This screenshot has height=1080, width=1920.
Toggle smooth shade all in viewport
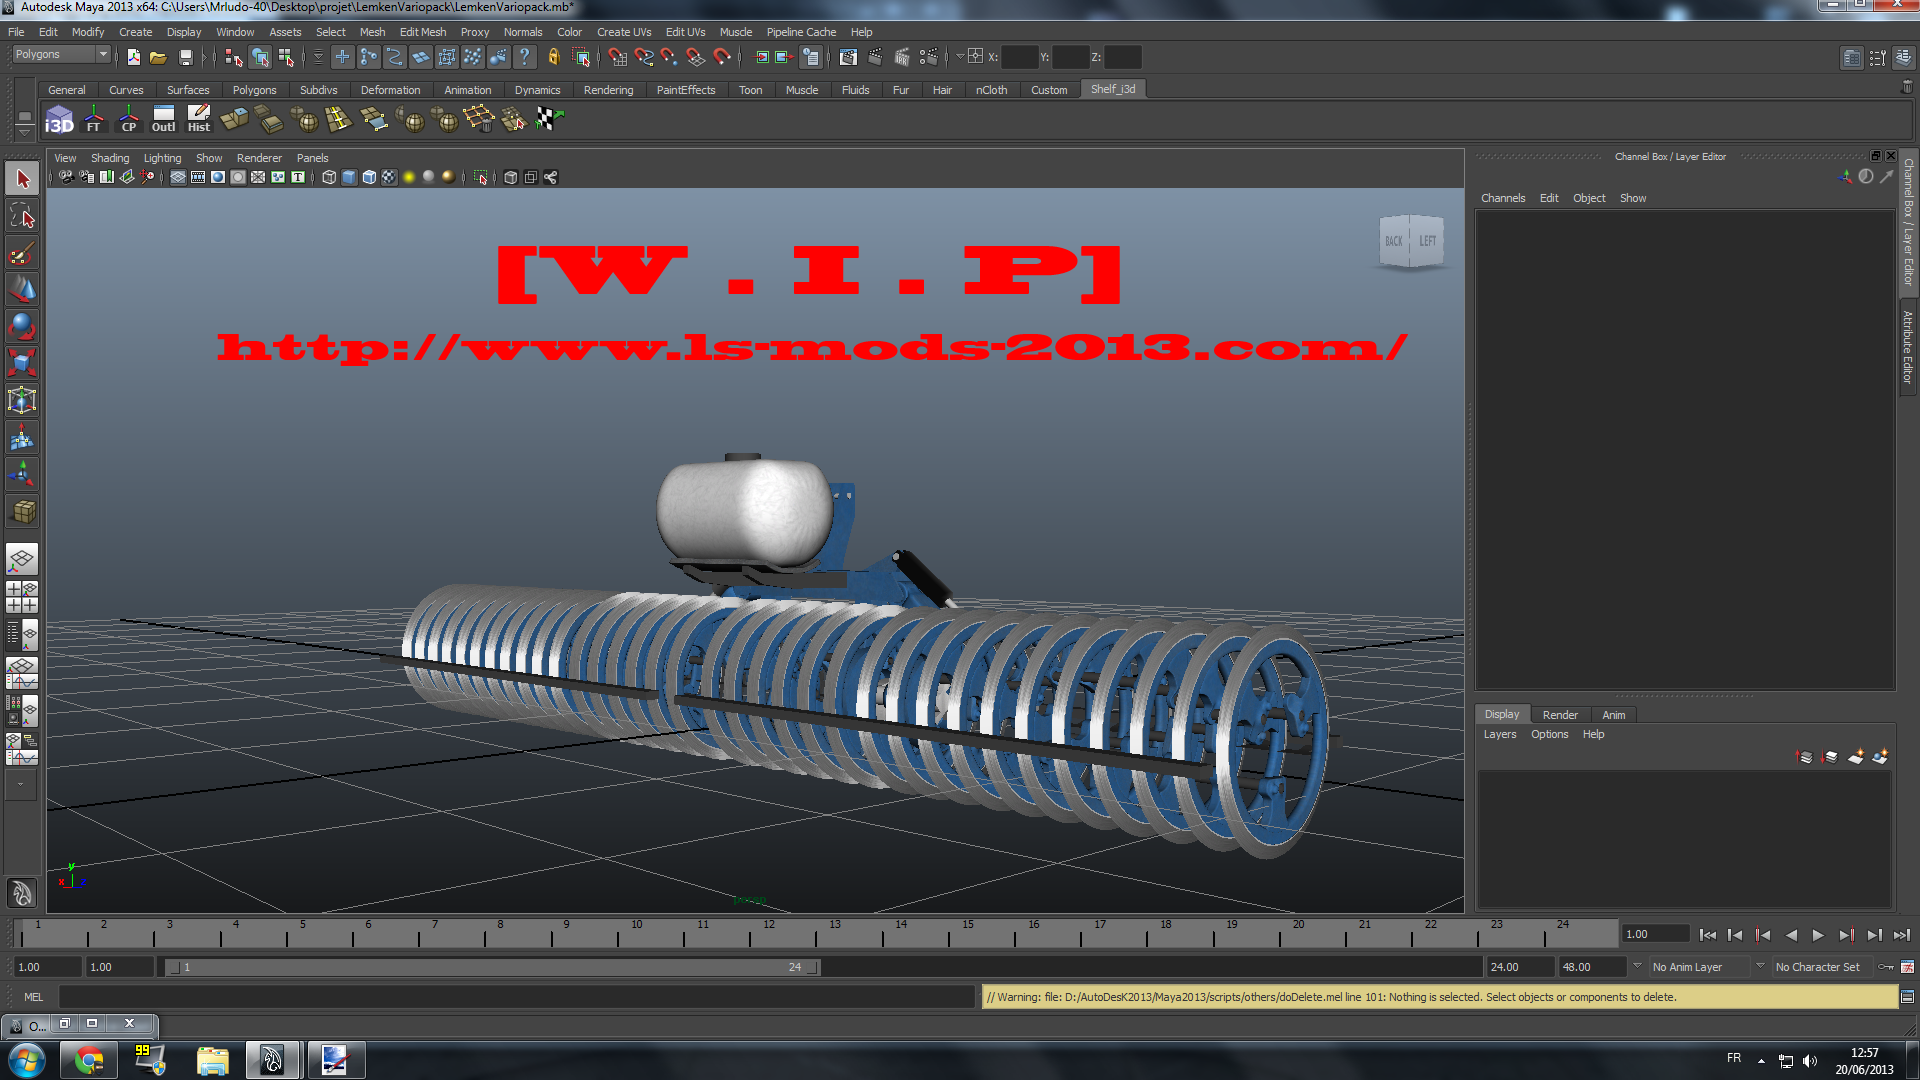pos(349,177)
